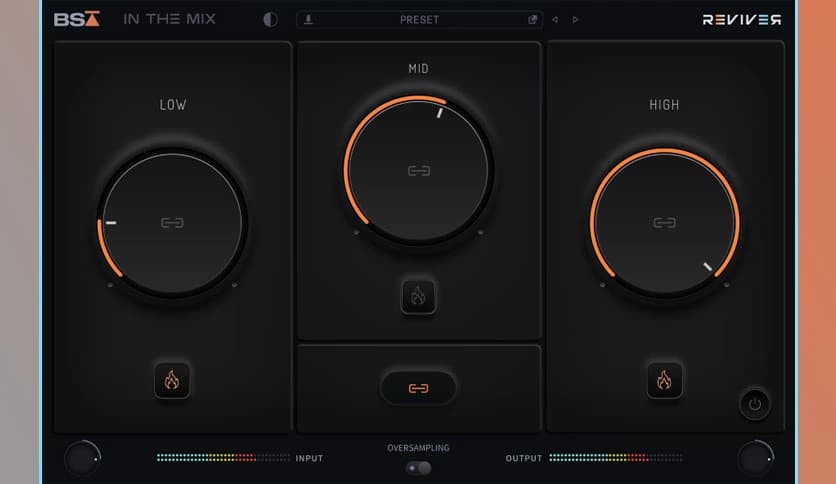
Task: Click the MID knob link icon
Action: point(419,171)
